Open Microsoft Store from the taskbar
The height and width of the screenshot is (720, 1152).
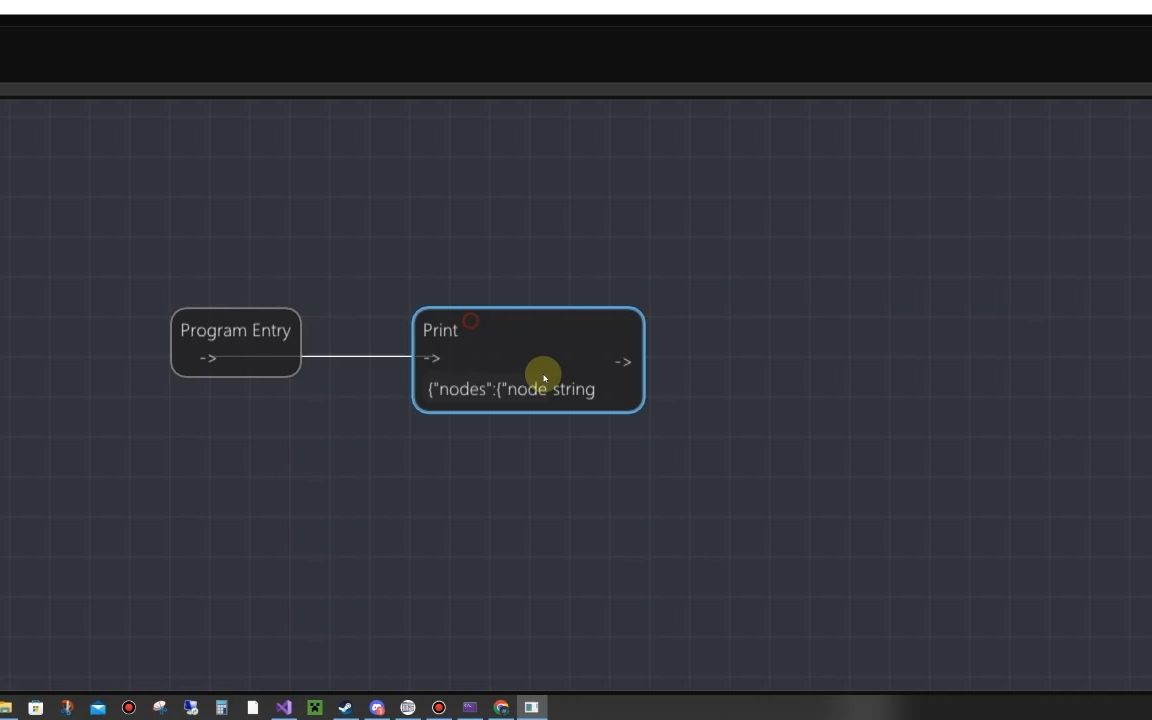pos(35,708)
